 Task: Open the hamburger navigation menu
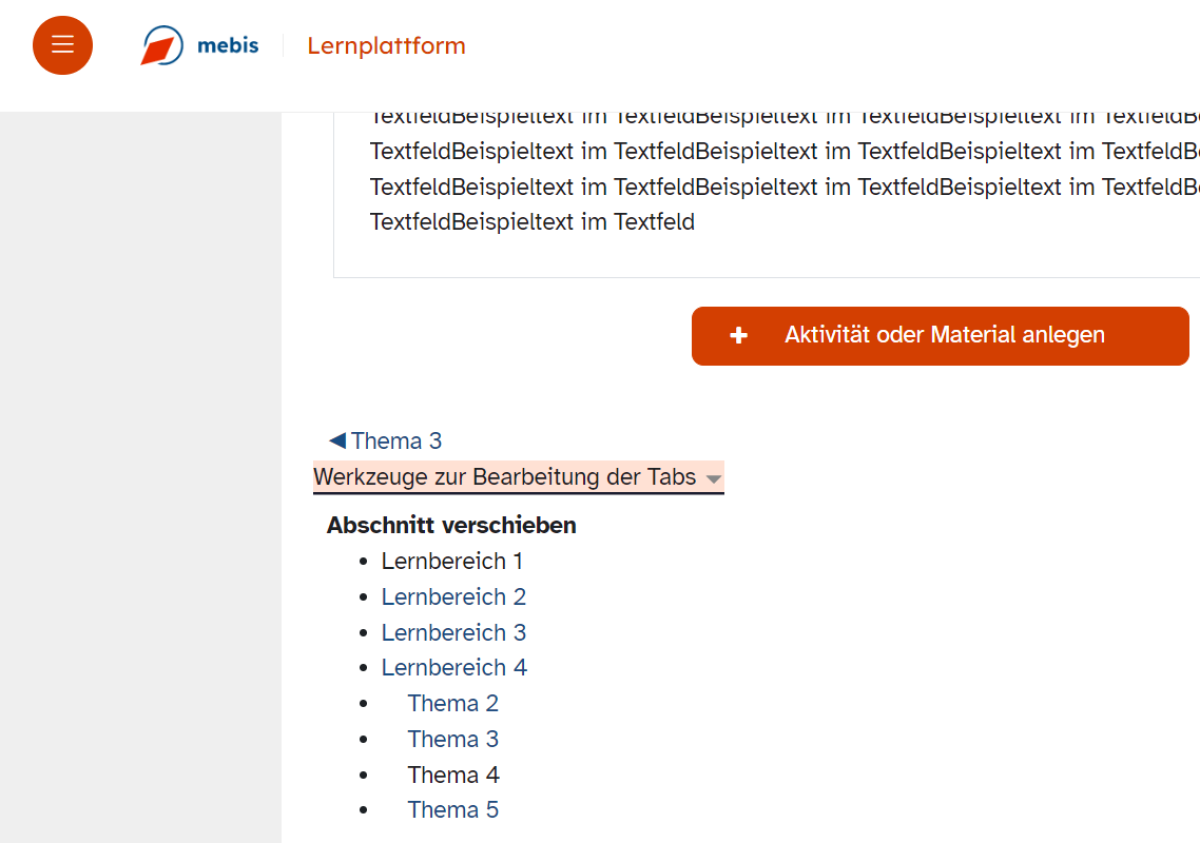pos(62,45)
